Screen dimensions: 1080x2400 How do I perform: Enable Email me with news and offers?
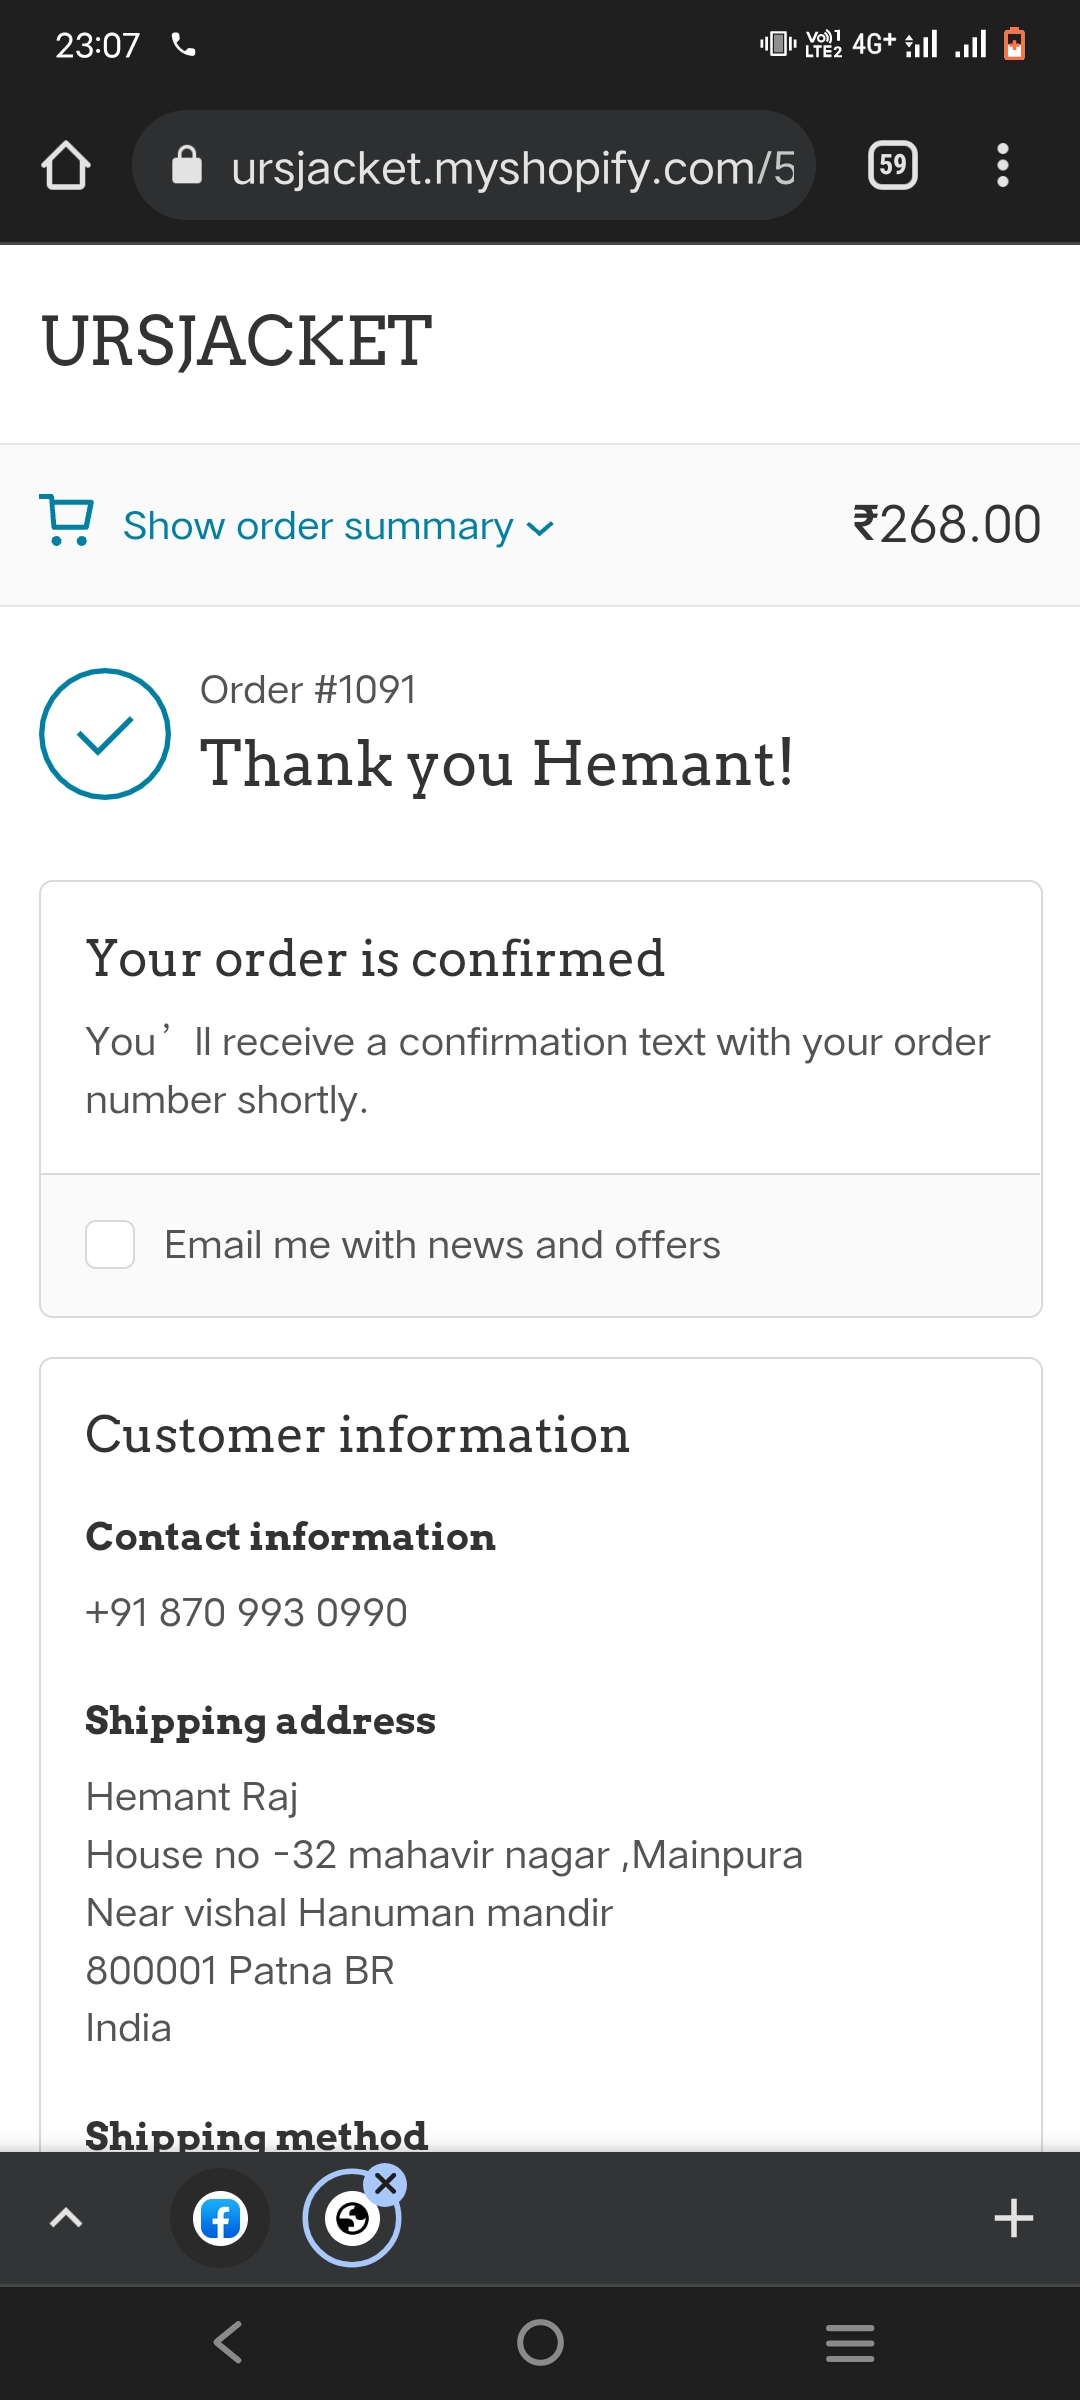click(110, 1245)
